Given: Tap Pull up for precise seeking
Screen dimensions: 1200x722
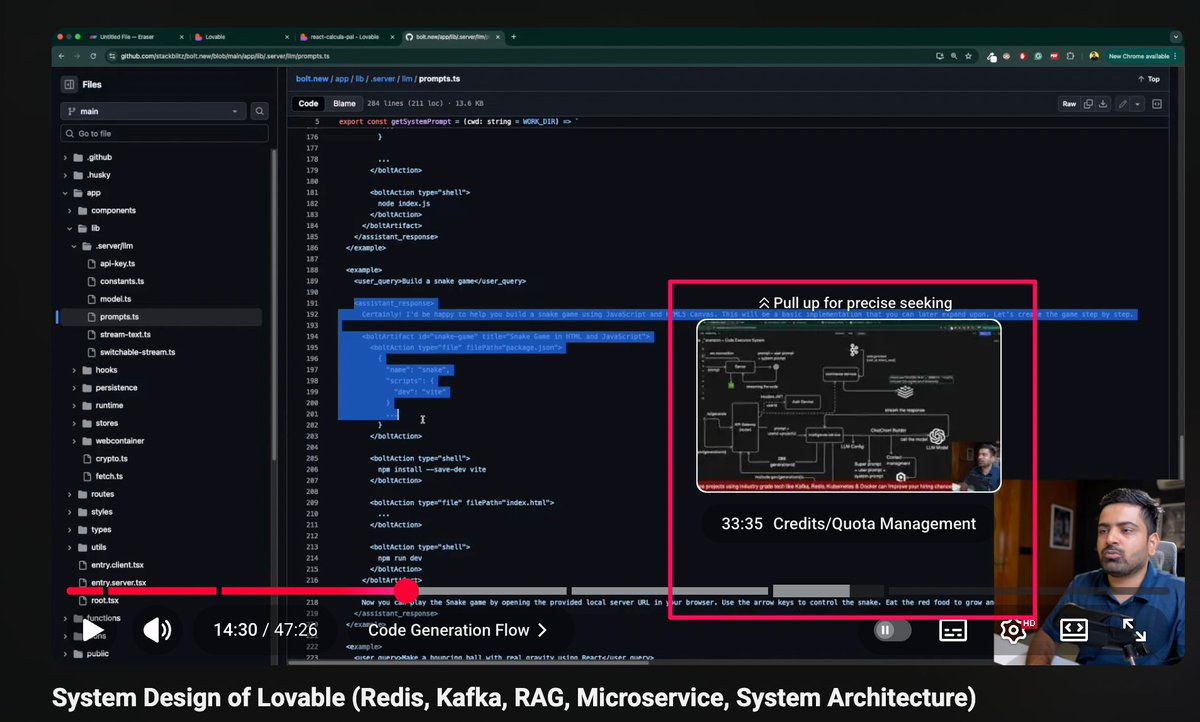Looking at the screenshot, I should [855, 302].
